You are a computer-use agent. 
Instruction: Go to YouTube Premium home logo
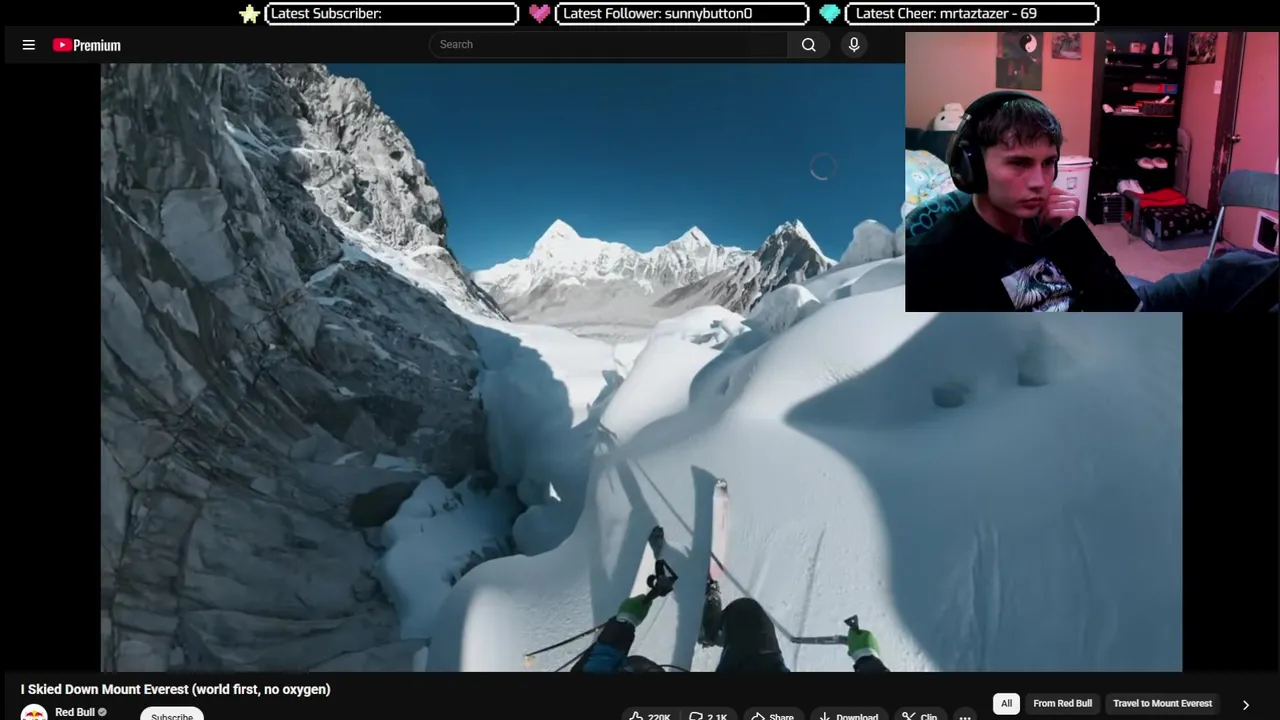87,45
